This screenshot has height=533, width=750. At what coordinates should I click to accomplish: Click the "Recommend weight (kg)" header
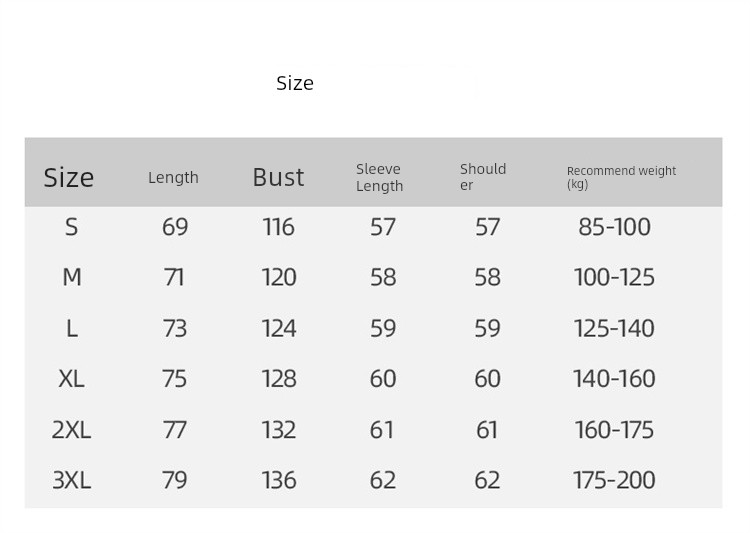[621, 177]
